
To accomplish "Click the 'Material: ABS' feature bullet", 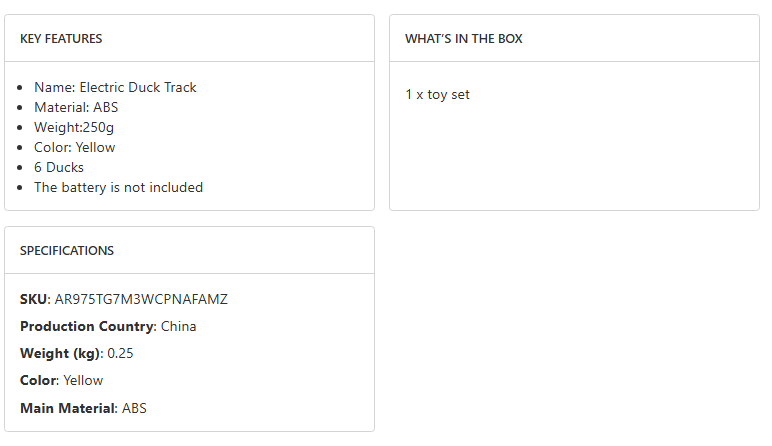I will point(76,107).
